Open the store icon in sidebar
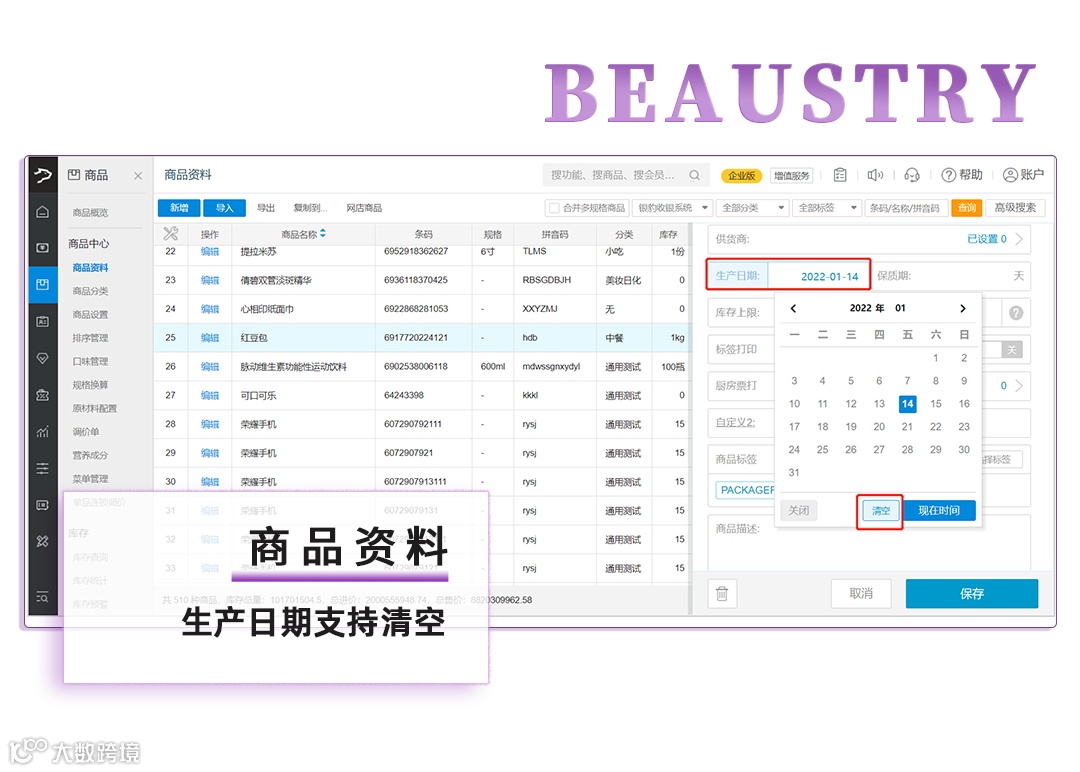1080x772 pixels. tap(43, 395)
